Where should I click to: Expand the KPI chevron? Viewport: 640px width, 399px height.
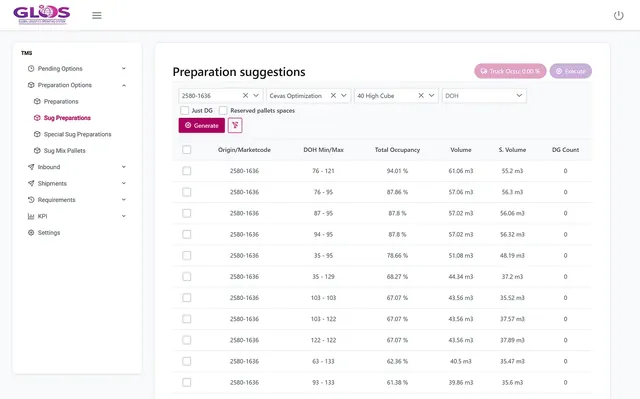pos(124,216)
